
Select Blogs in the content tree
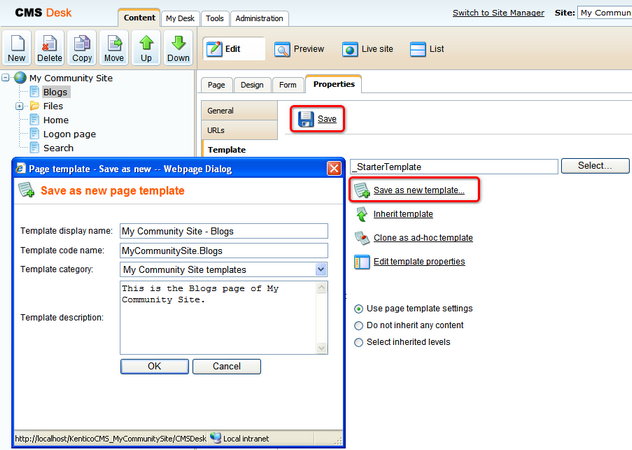(55, 92)
